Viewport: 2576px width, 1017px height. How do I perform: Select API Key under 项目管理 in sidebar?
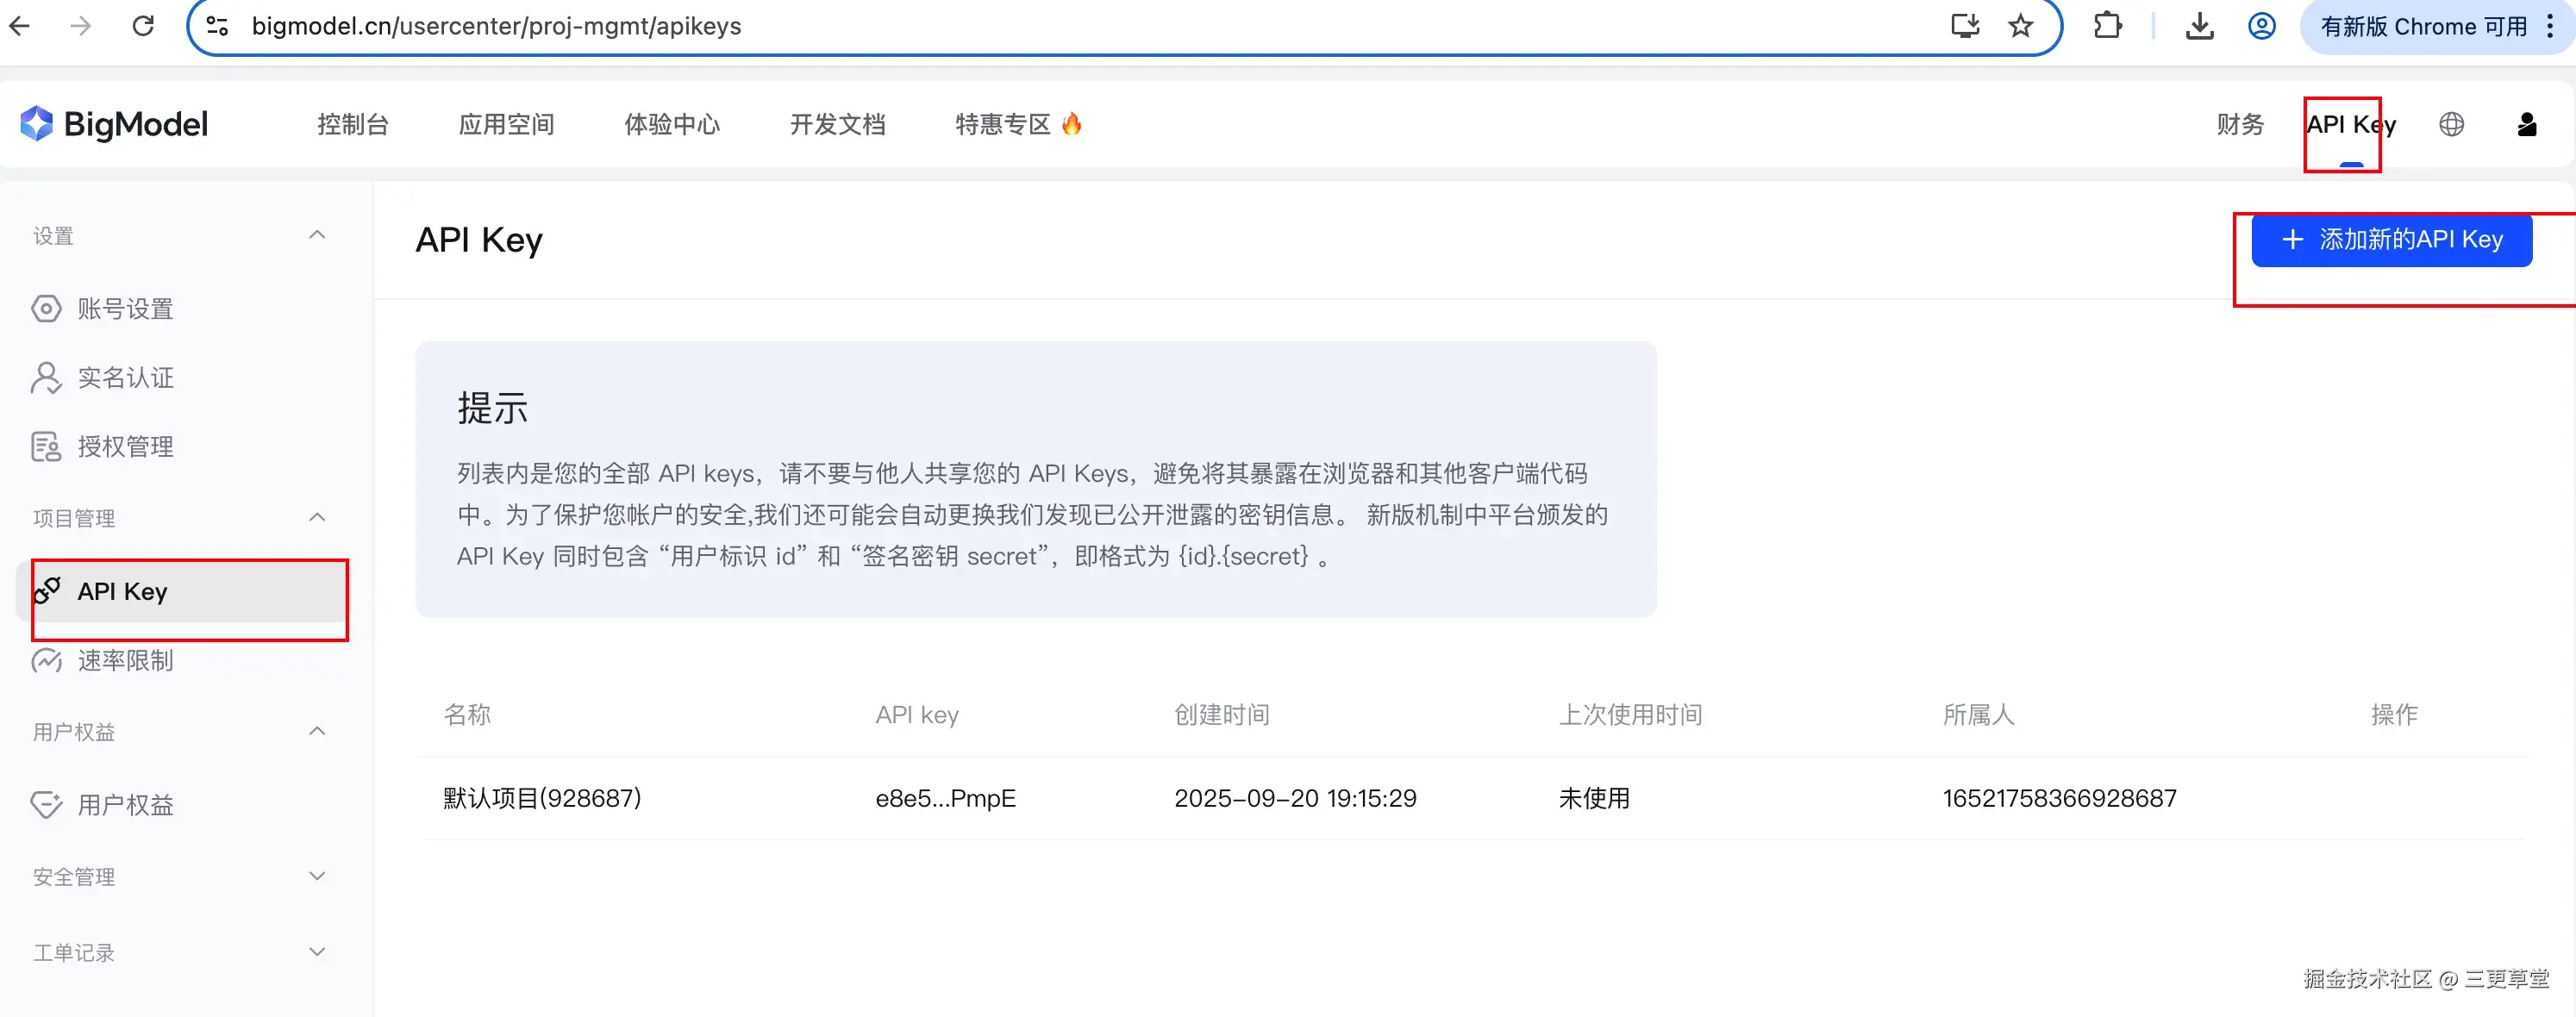[x=122, y=591]
